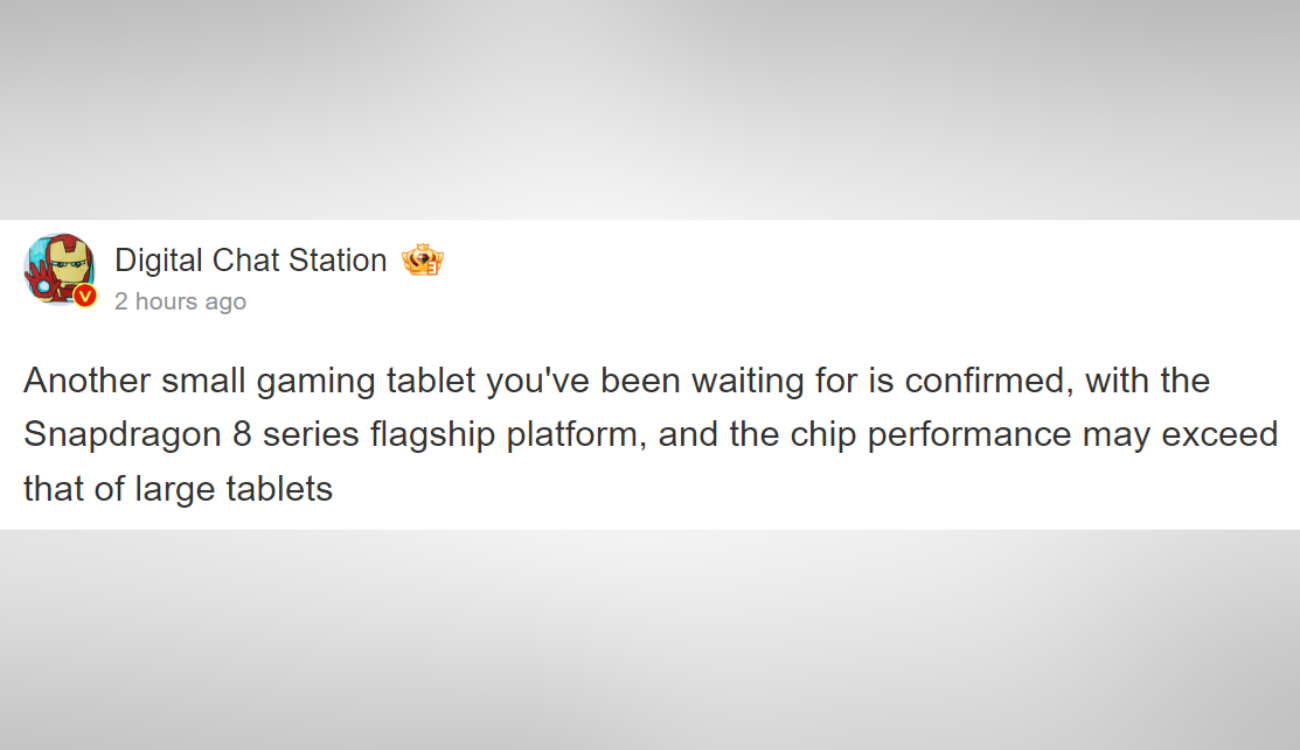1300x750 pixels.
Task: Click the word "Snapdragon" in the post
Action: click(x=123, y=436)
